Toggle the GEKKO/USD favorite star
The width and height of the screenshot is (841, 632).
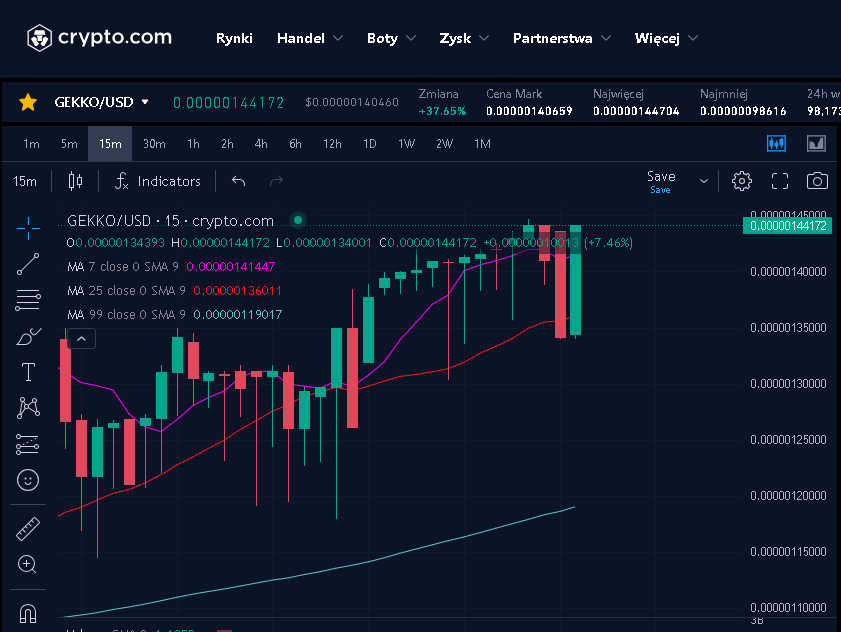point(28,102)
